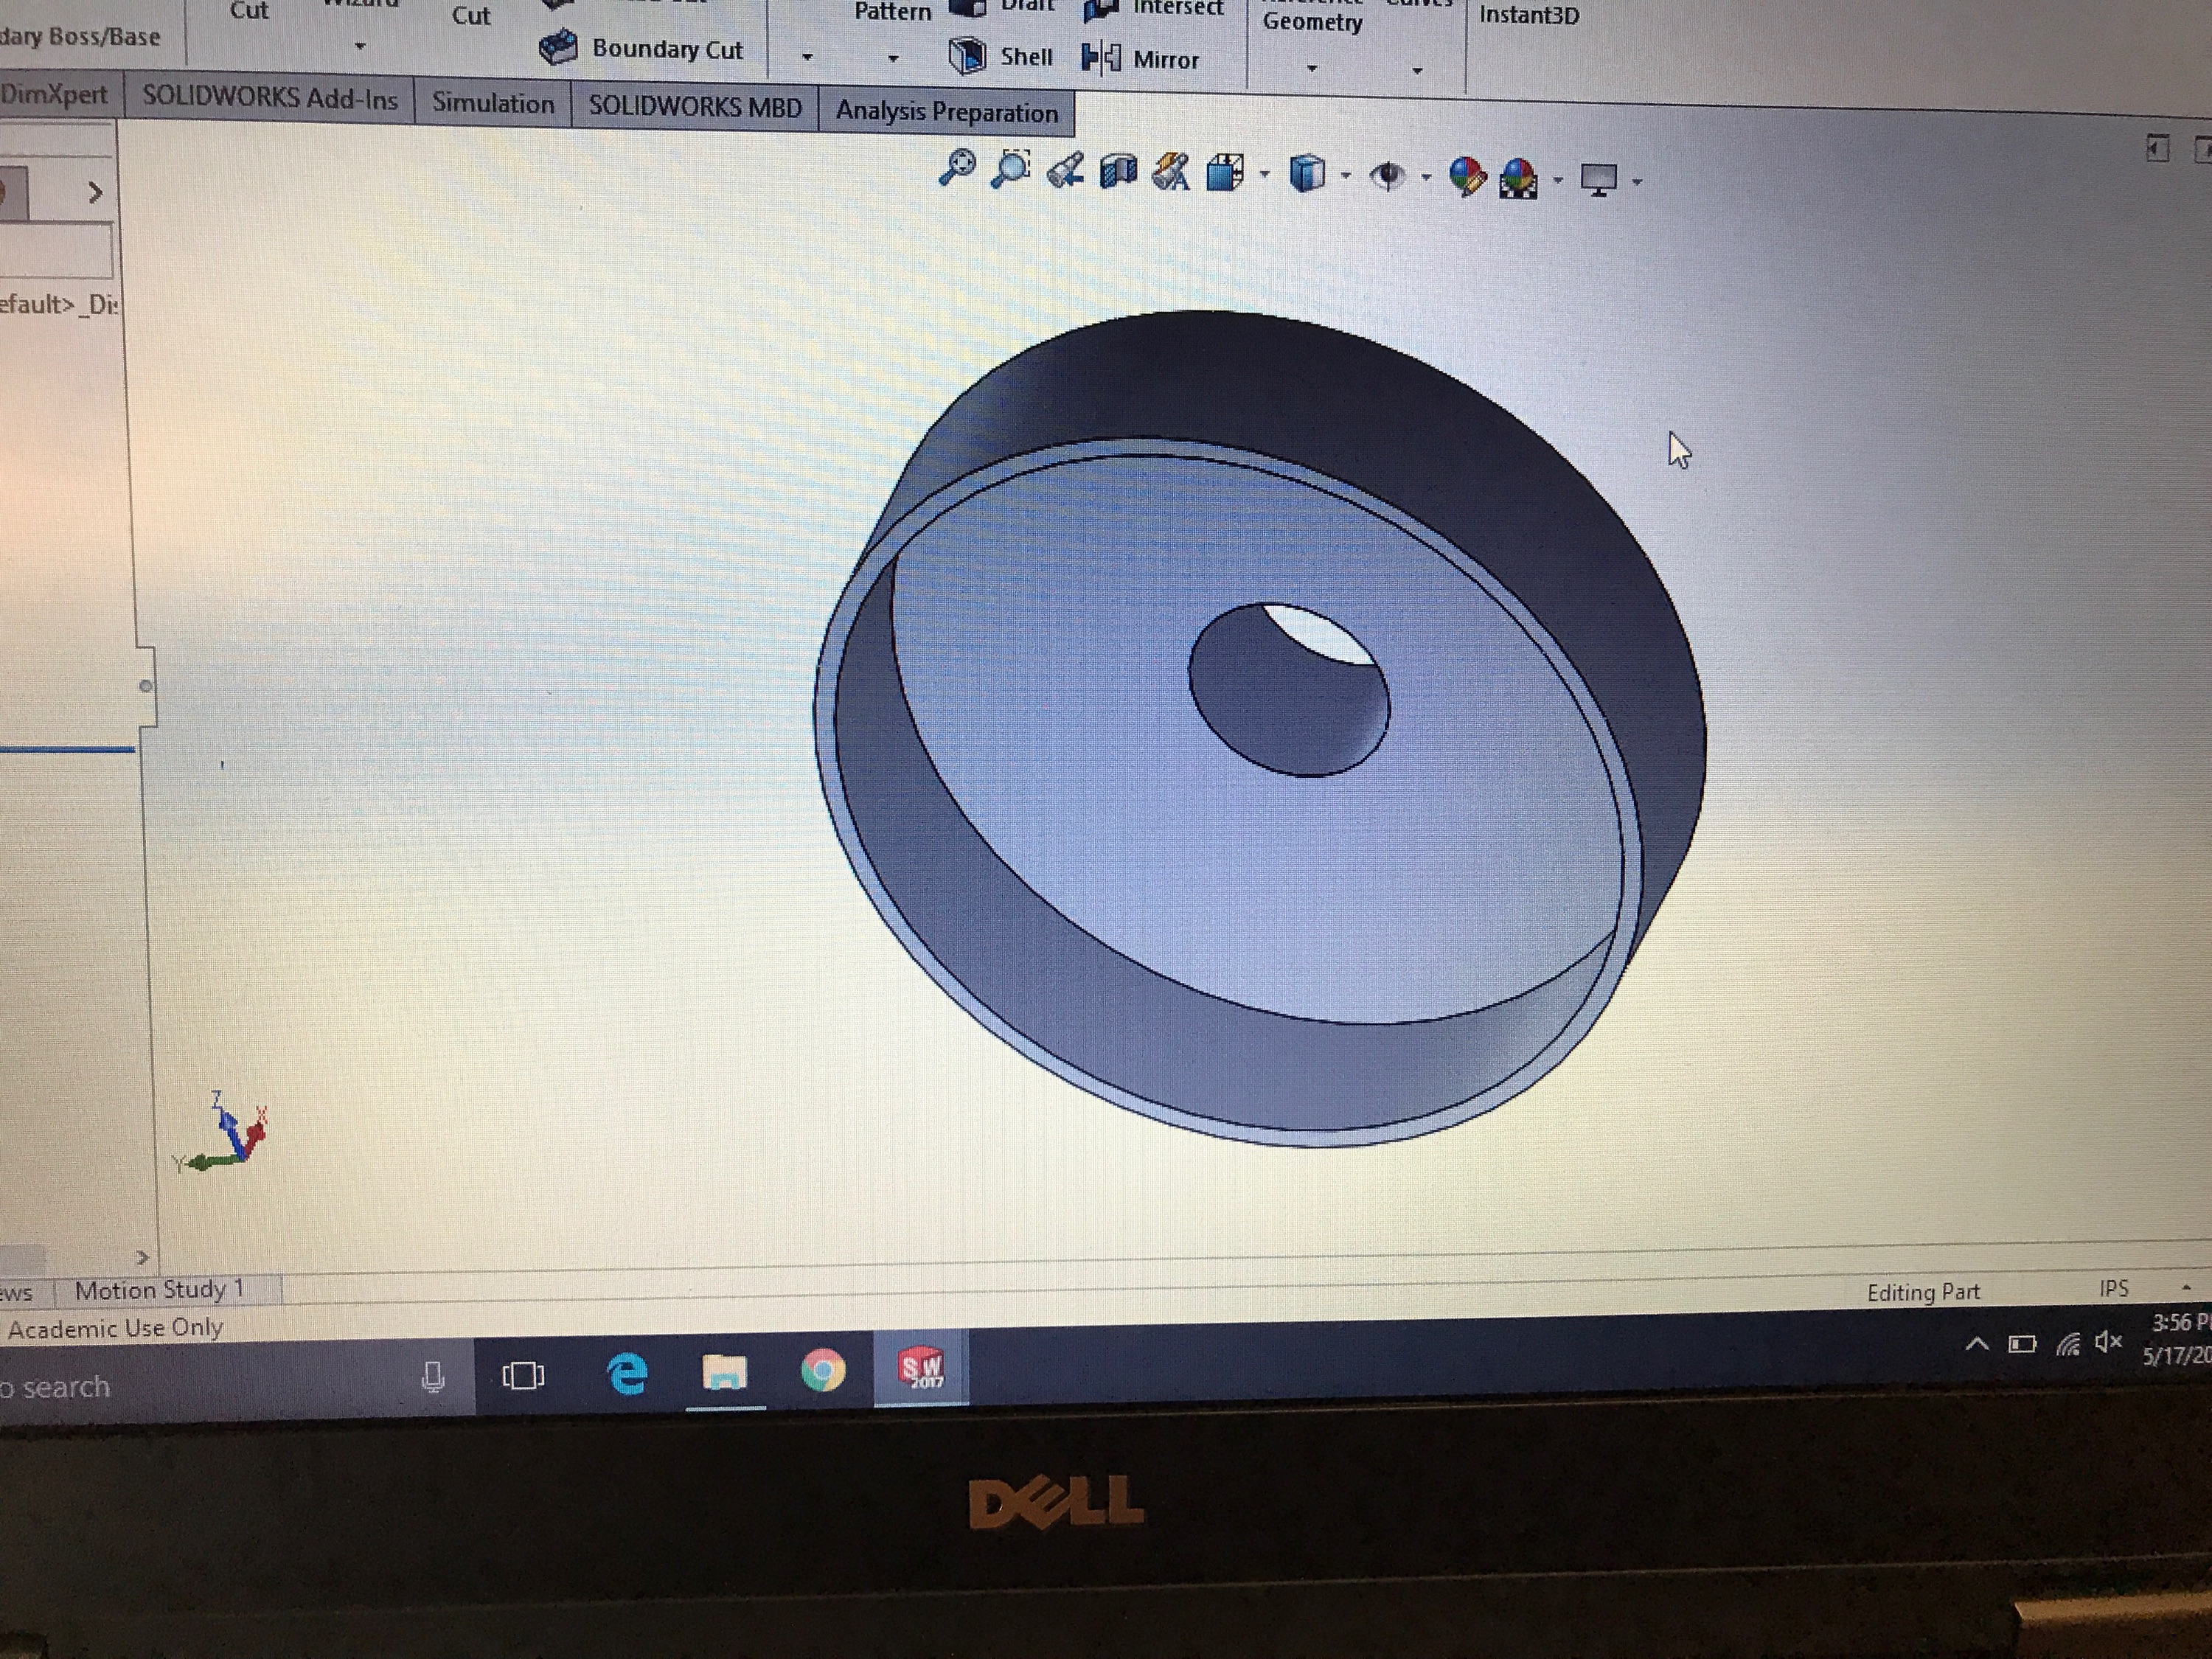
Task: Open the View Settings monitor dropdown arrow
Action: pyautogui.click(x=1637, y=182)
